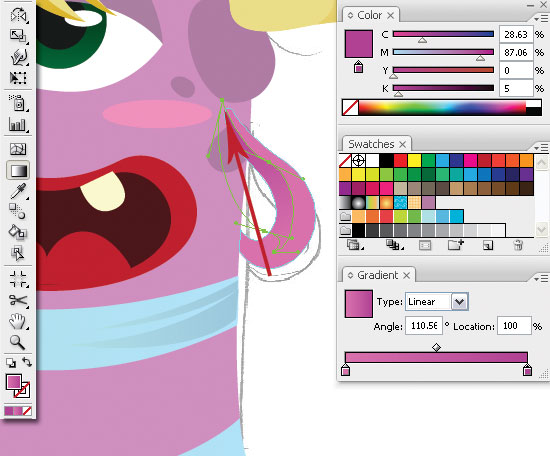550x456 pixels.
Task: Click the C cyan slider
Action: 443,34
